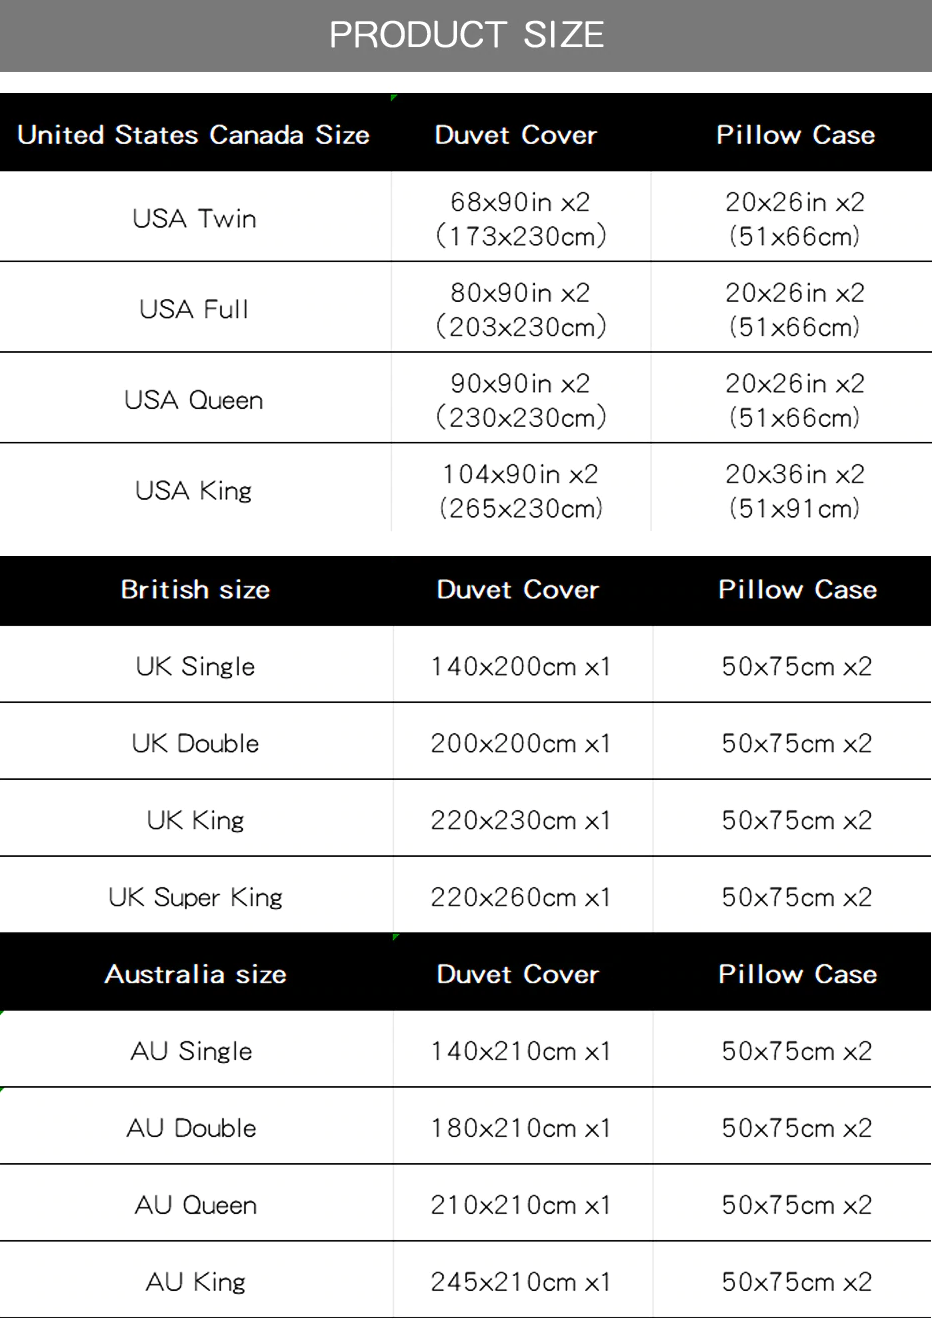Select the British size header
932x1324 pixels.
coord(195,590)
